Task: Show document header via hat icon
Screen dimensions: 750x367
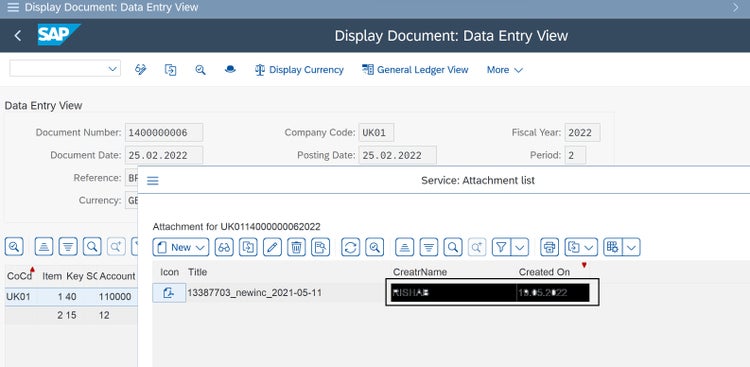Action: click(230, 69)
